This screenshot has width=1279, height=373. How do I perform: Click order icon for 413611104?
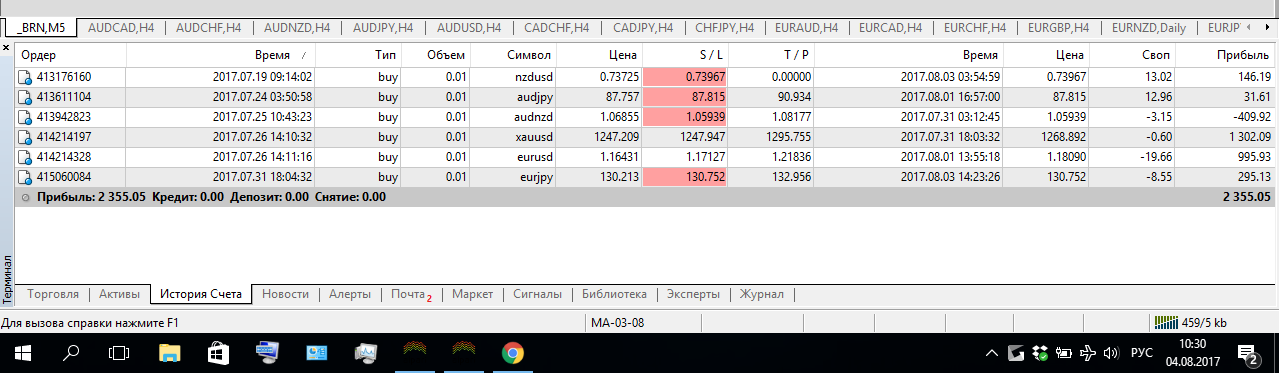coord(24,97)
